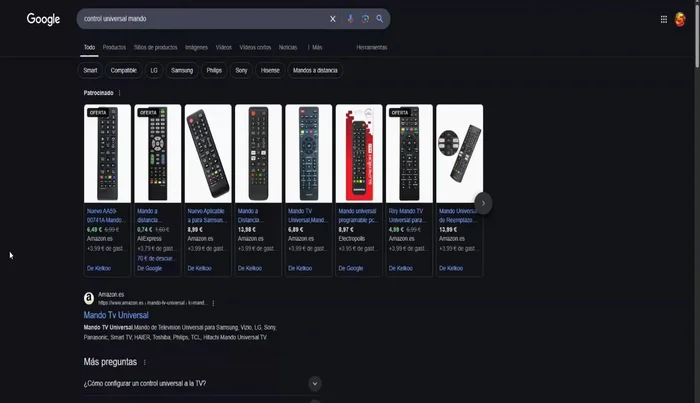Click De Google under the AliExpress product

coord(150,268)
